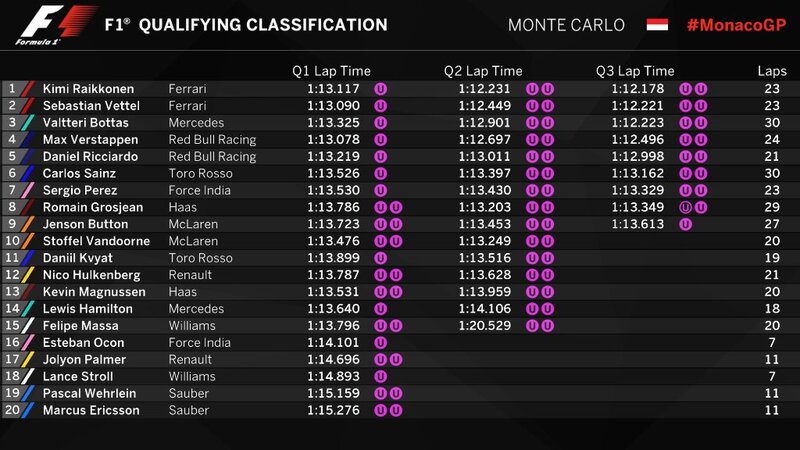Select the tyre icon beside Kvyat's Q1 time
Image resolution: width=800 pixels, height=450 pixels.
coord(381,258)
